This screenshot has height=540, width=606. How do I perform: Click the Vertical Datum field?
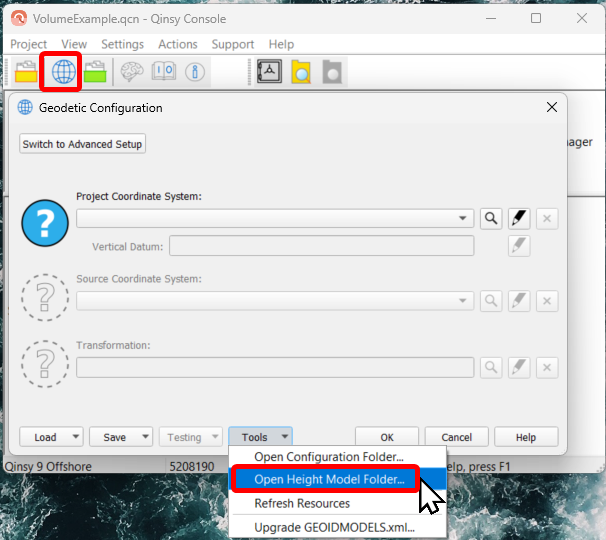(x=322, y=246)
